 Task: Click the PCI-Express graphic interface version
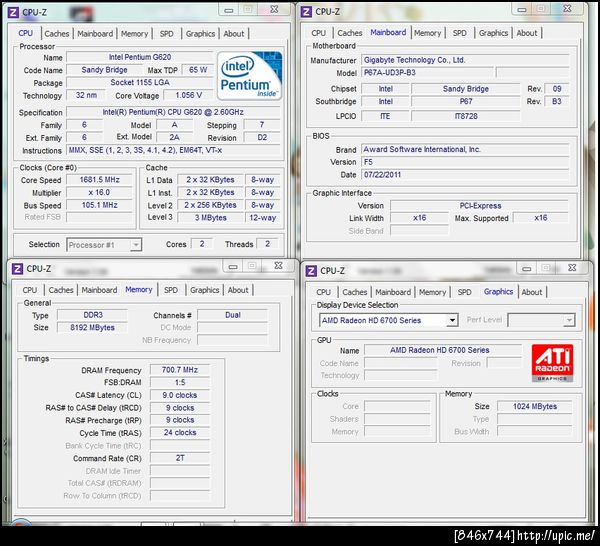click(480, 205)
